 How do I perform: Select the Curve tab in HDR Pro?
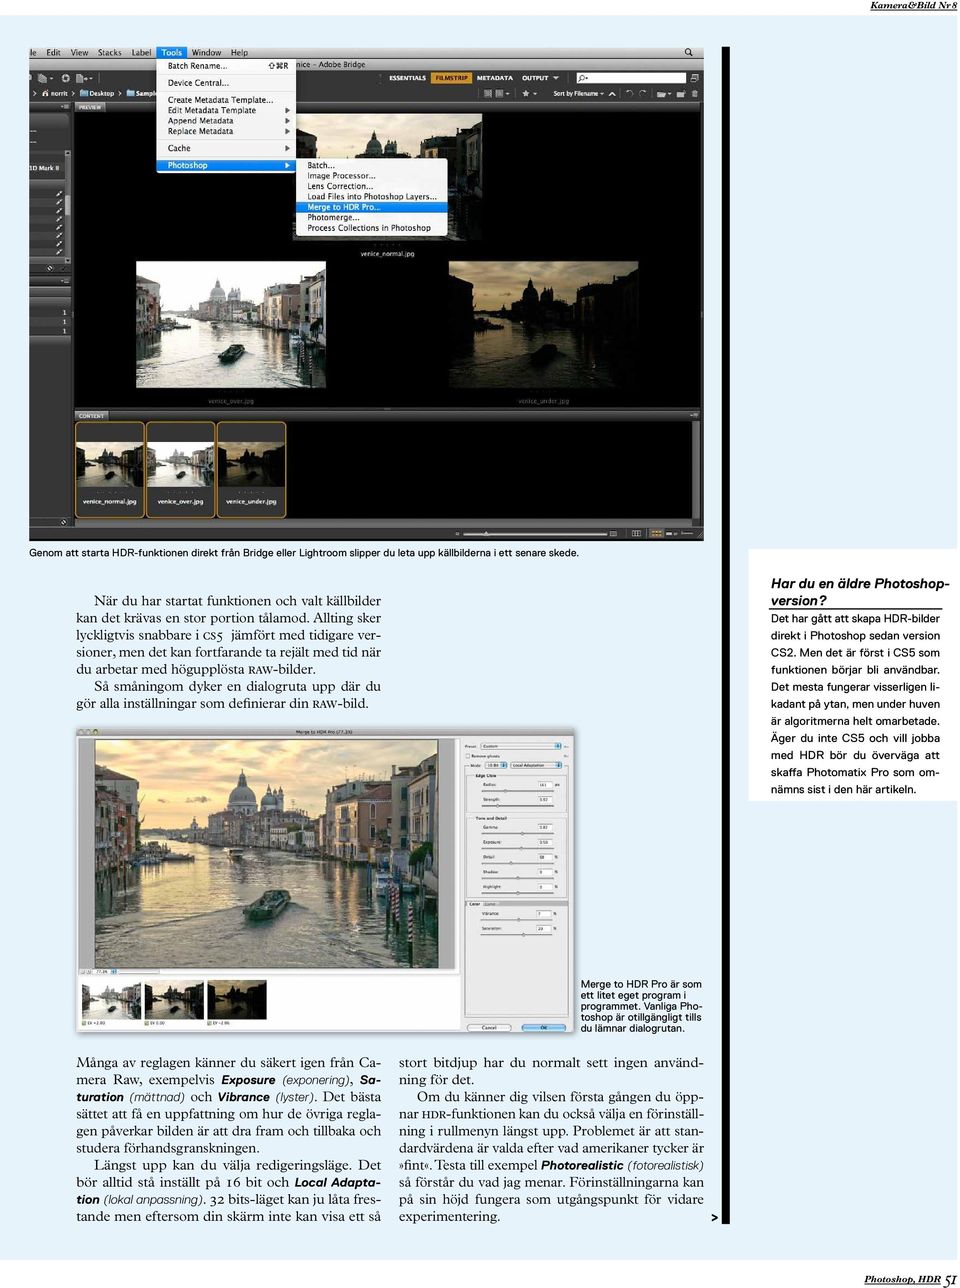(x=490, y=904)
